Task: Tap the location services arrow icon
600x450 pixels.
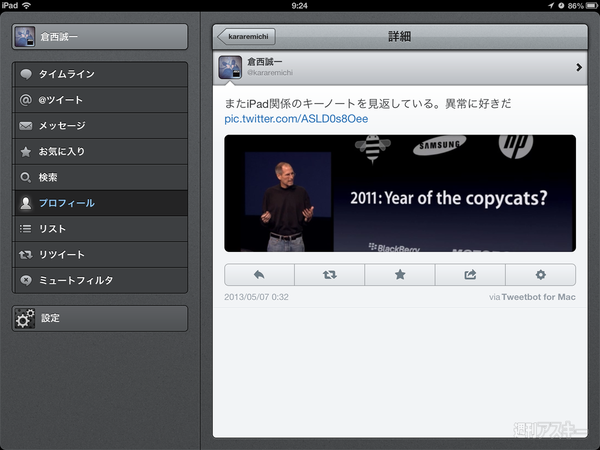Action: (x=551, y=5)
